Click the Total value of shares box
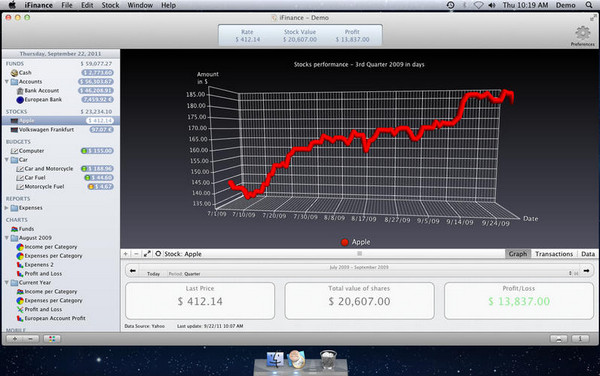 (359, 301)
